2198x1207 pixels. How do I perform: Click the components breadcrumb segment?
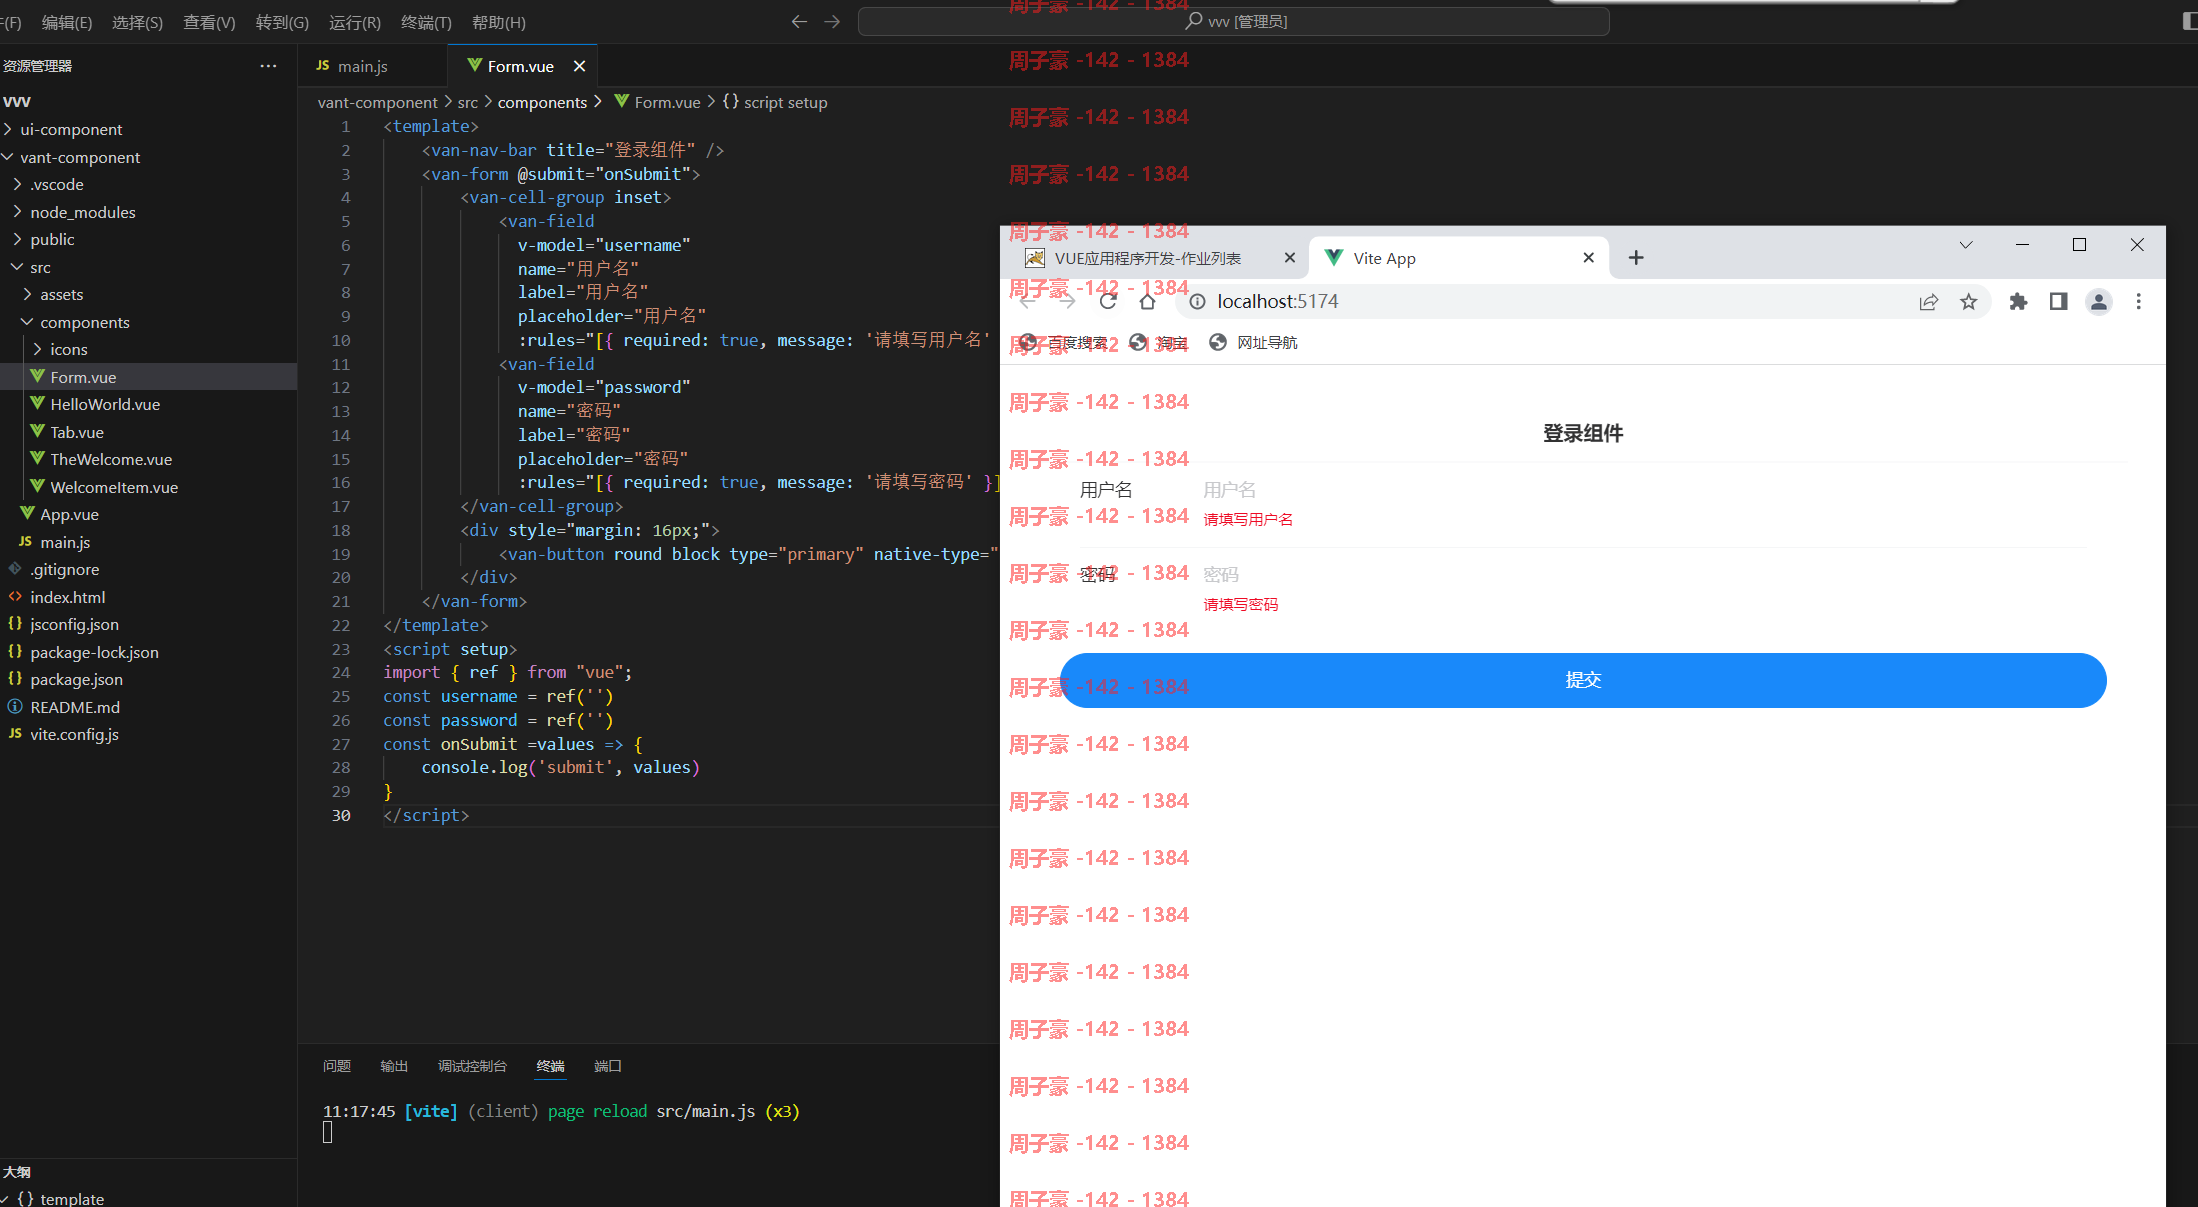point(542,102)
